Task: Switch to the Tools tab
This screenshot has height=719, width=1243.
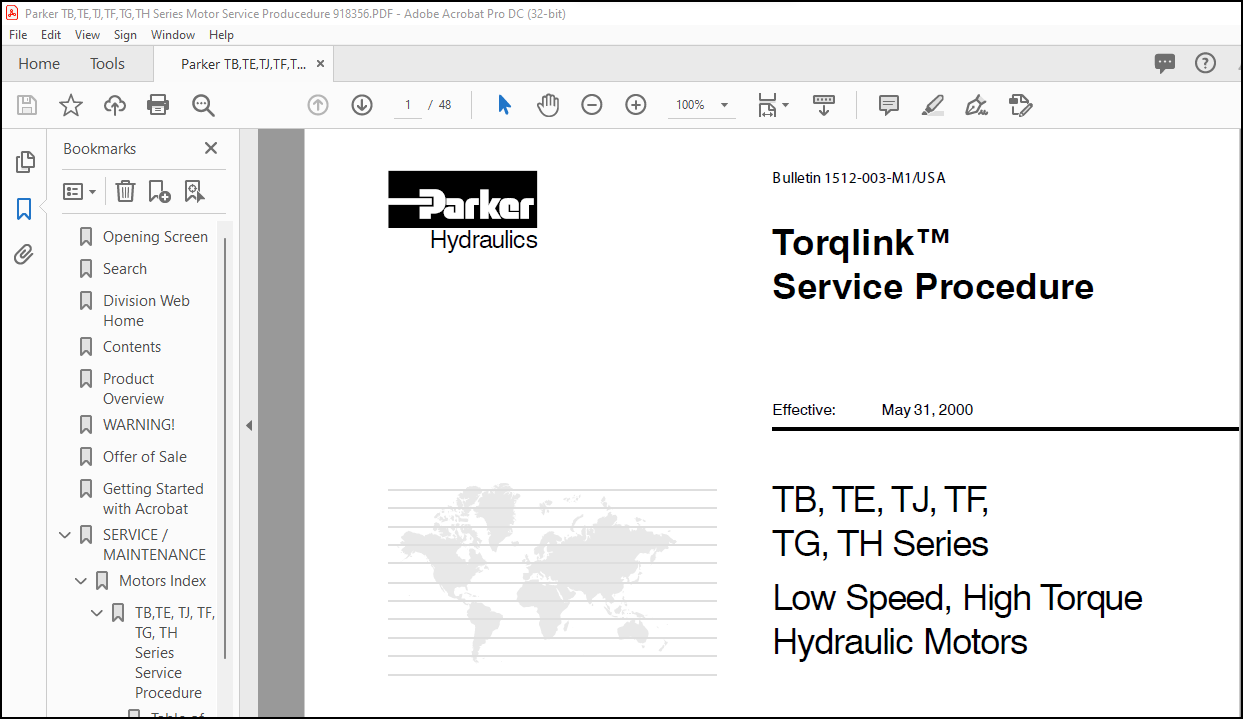Action: [x=107, y=64]
